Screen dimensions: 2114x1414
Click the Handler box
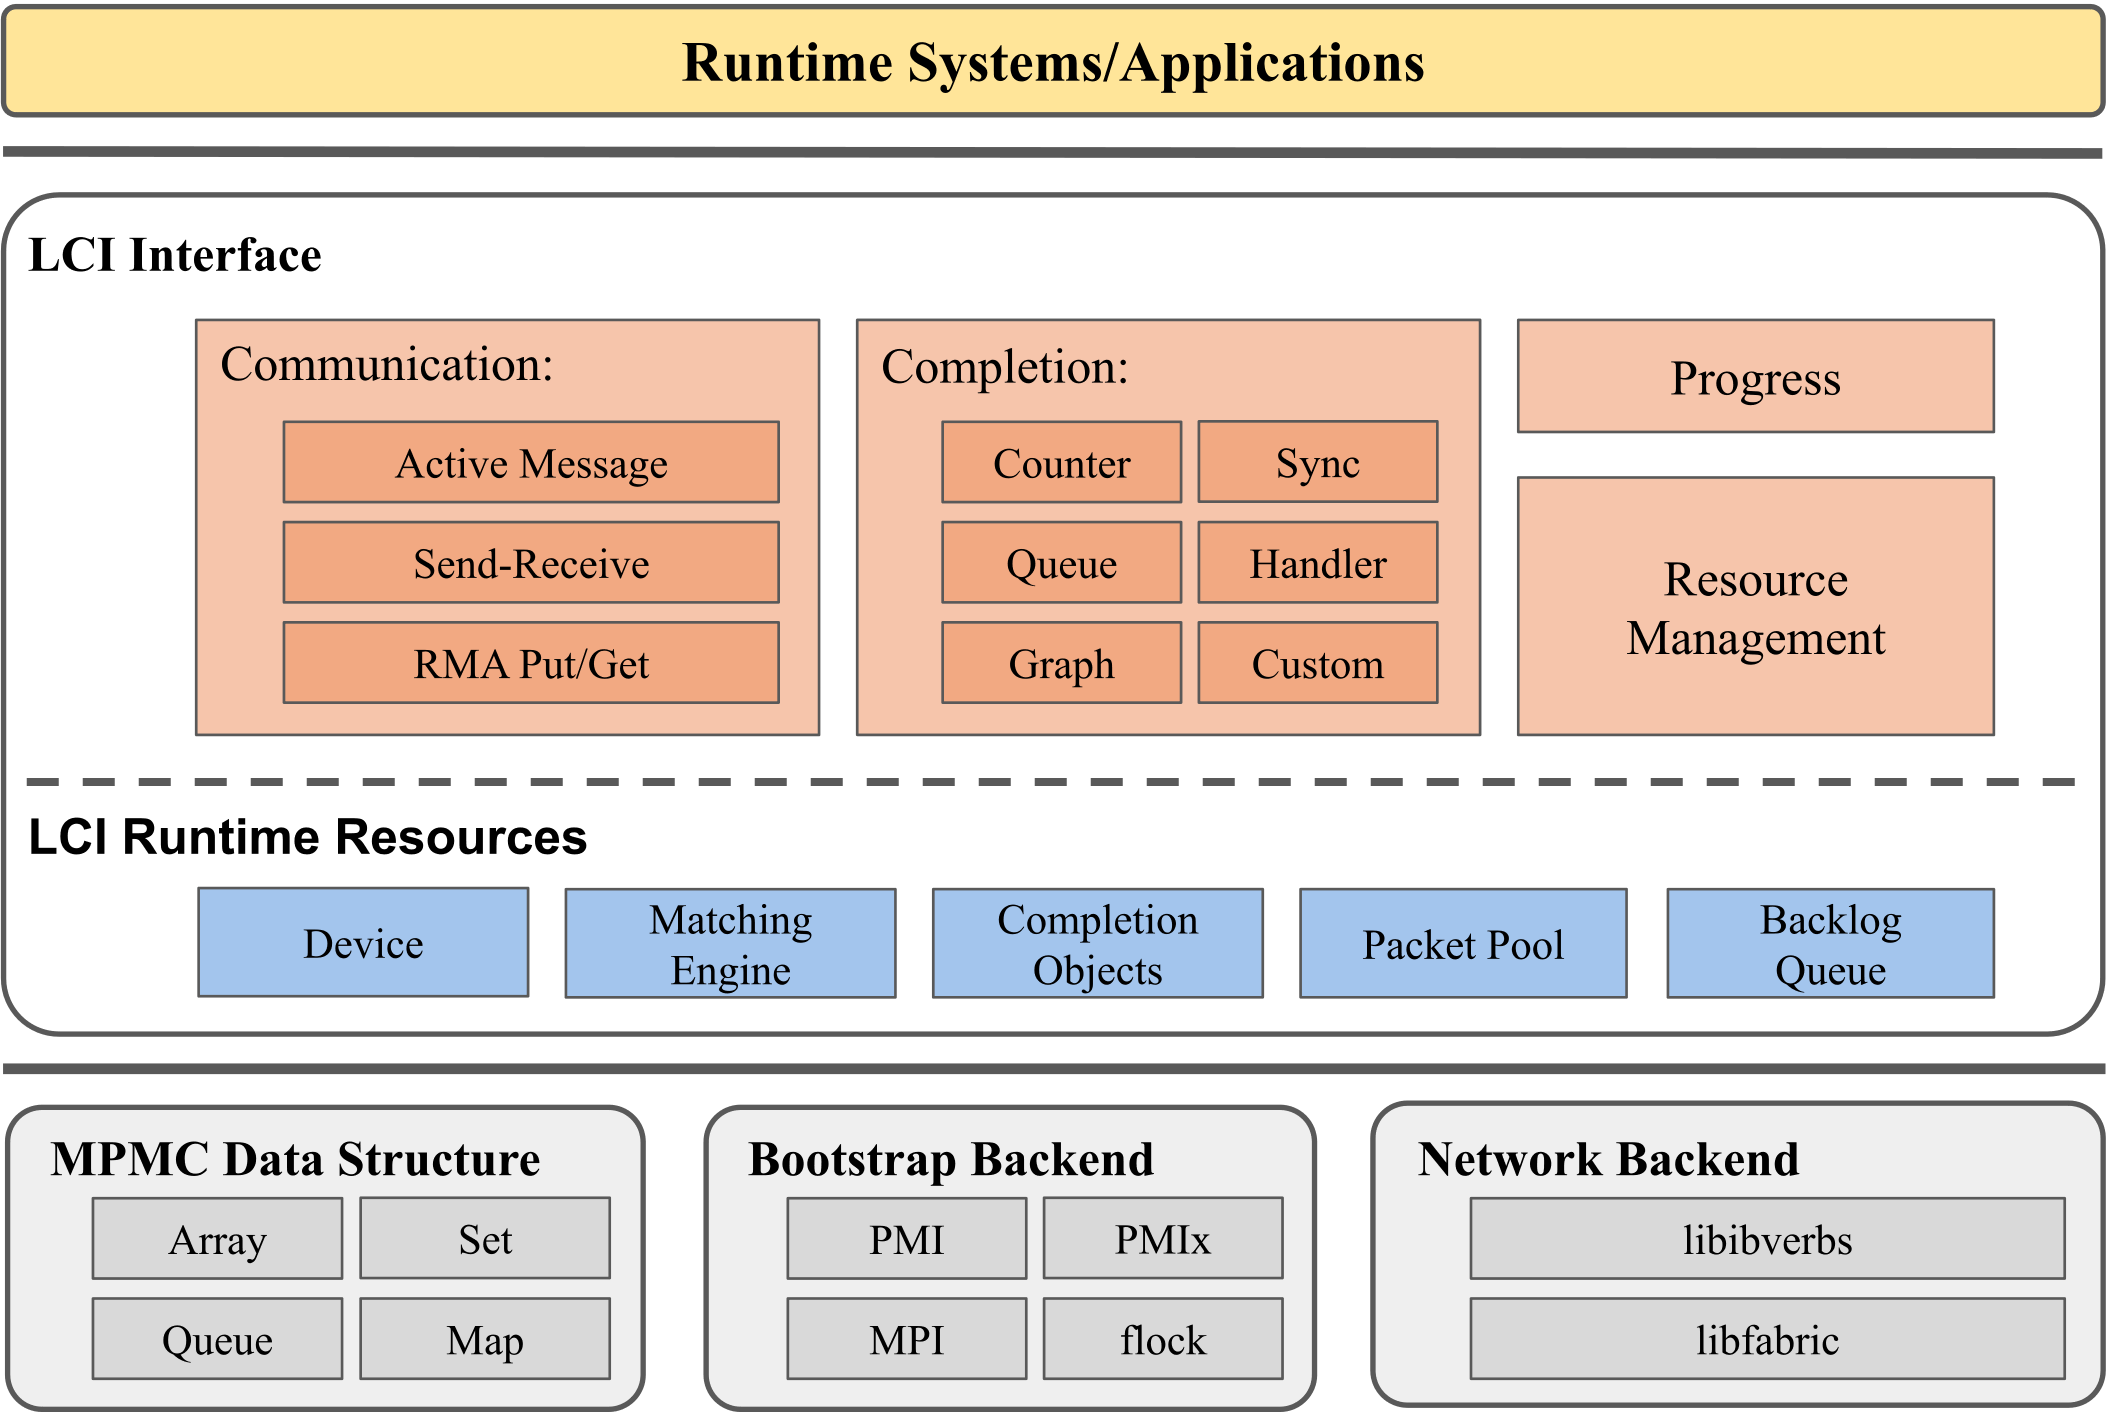(1317, 563)
